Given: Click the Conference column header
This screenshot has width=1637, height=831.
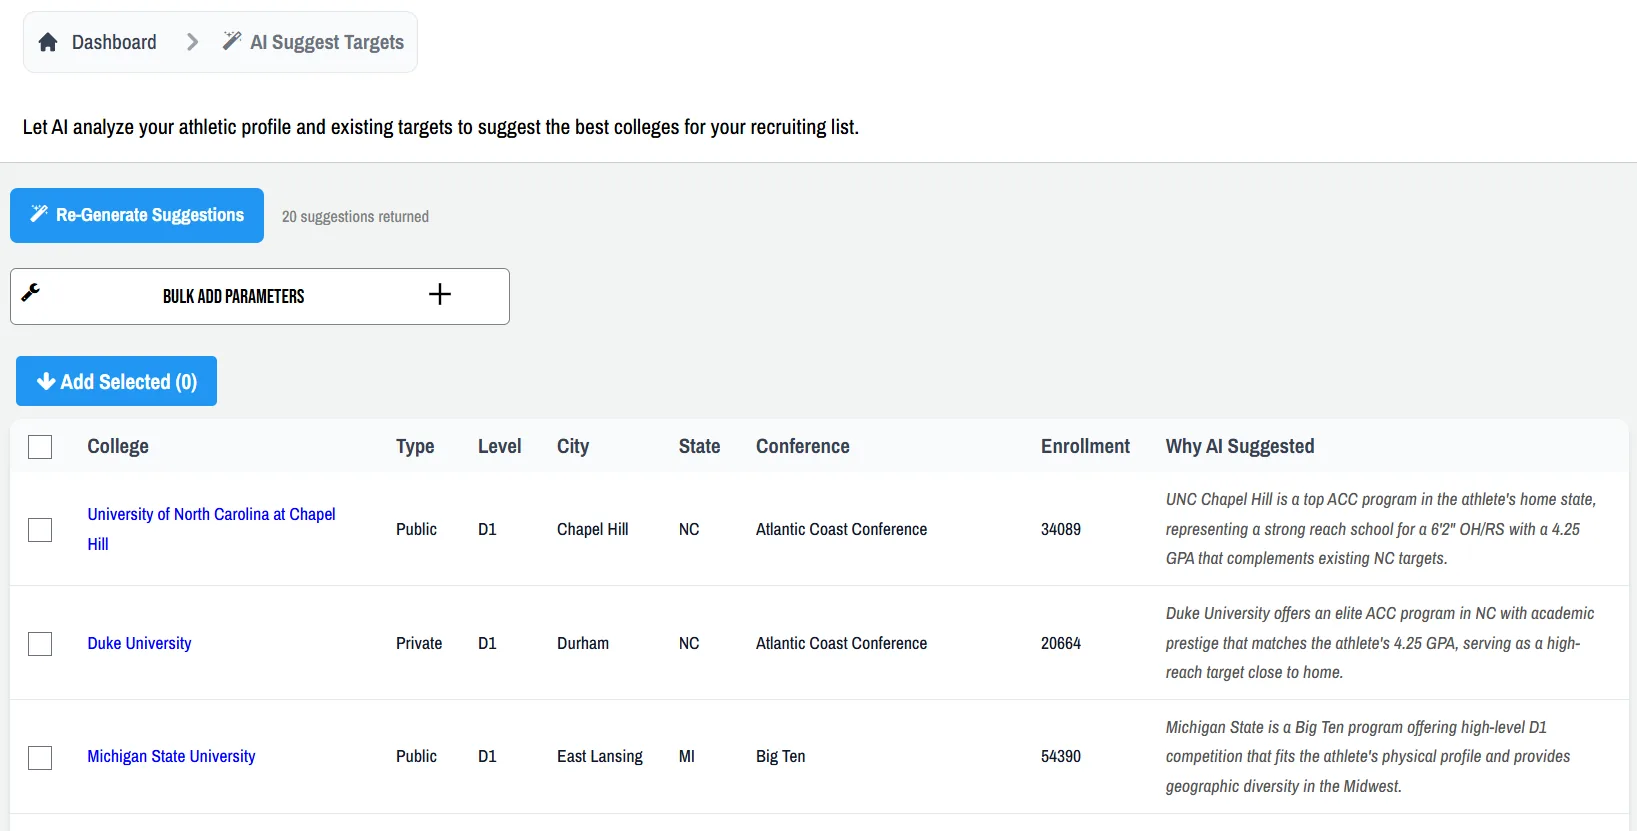Looking at the screenshot, I should tap(803, 446).
